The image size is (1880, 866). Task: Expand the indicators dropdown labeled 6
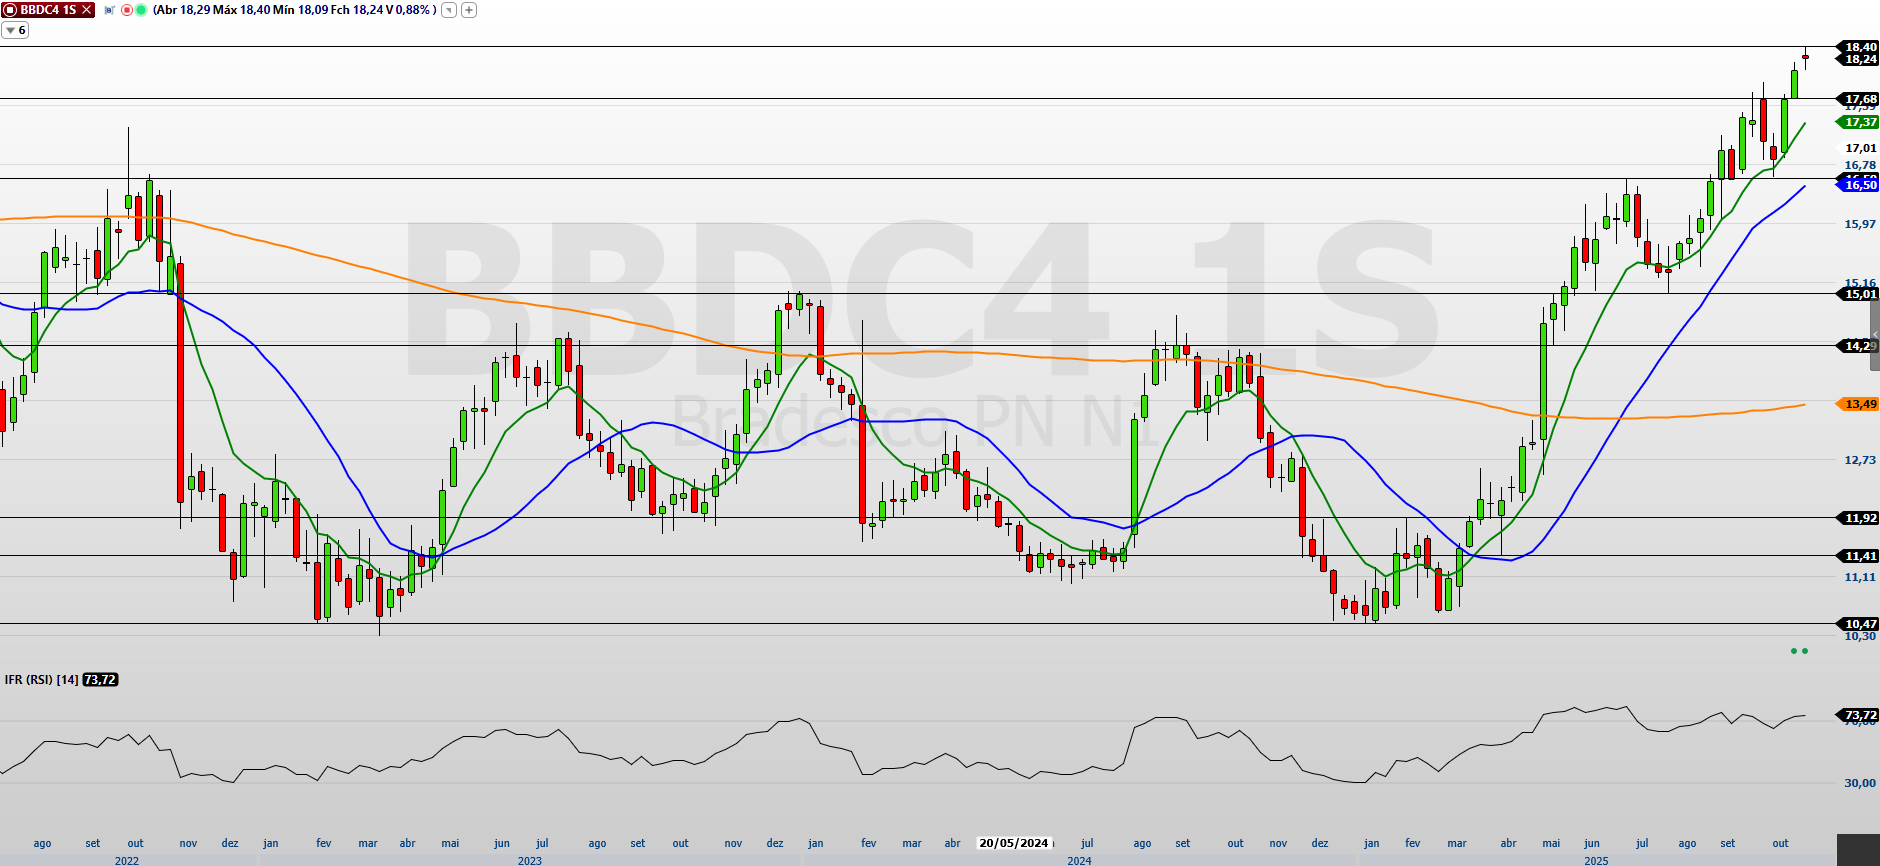15,30
